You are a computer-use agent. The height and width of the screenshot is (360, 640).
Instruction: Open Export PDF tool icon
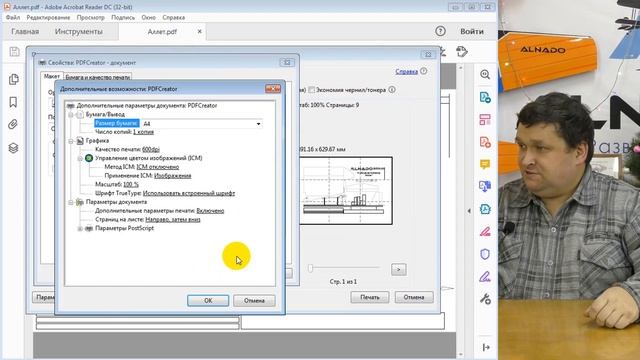(x=485, y=98)
